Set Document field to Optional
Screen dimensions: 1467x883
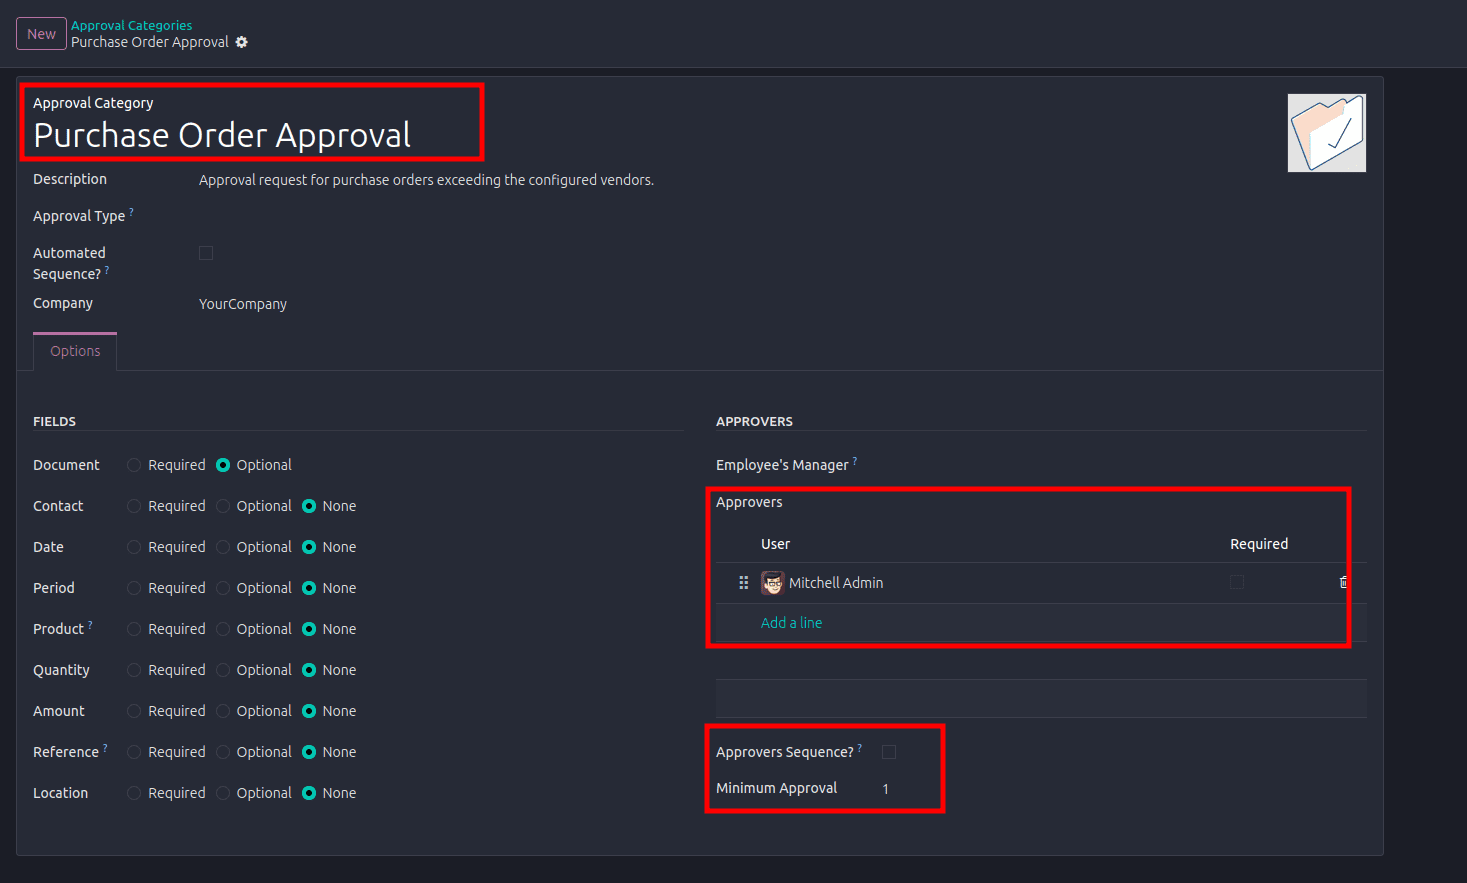pyautogui.click(x=223, y=465)
